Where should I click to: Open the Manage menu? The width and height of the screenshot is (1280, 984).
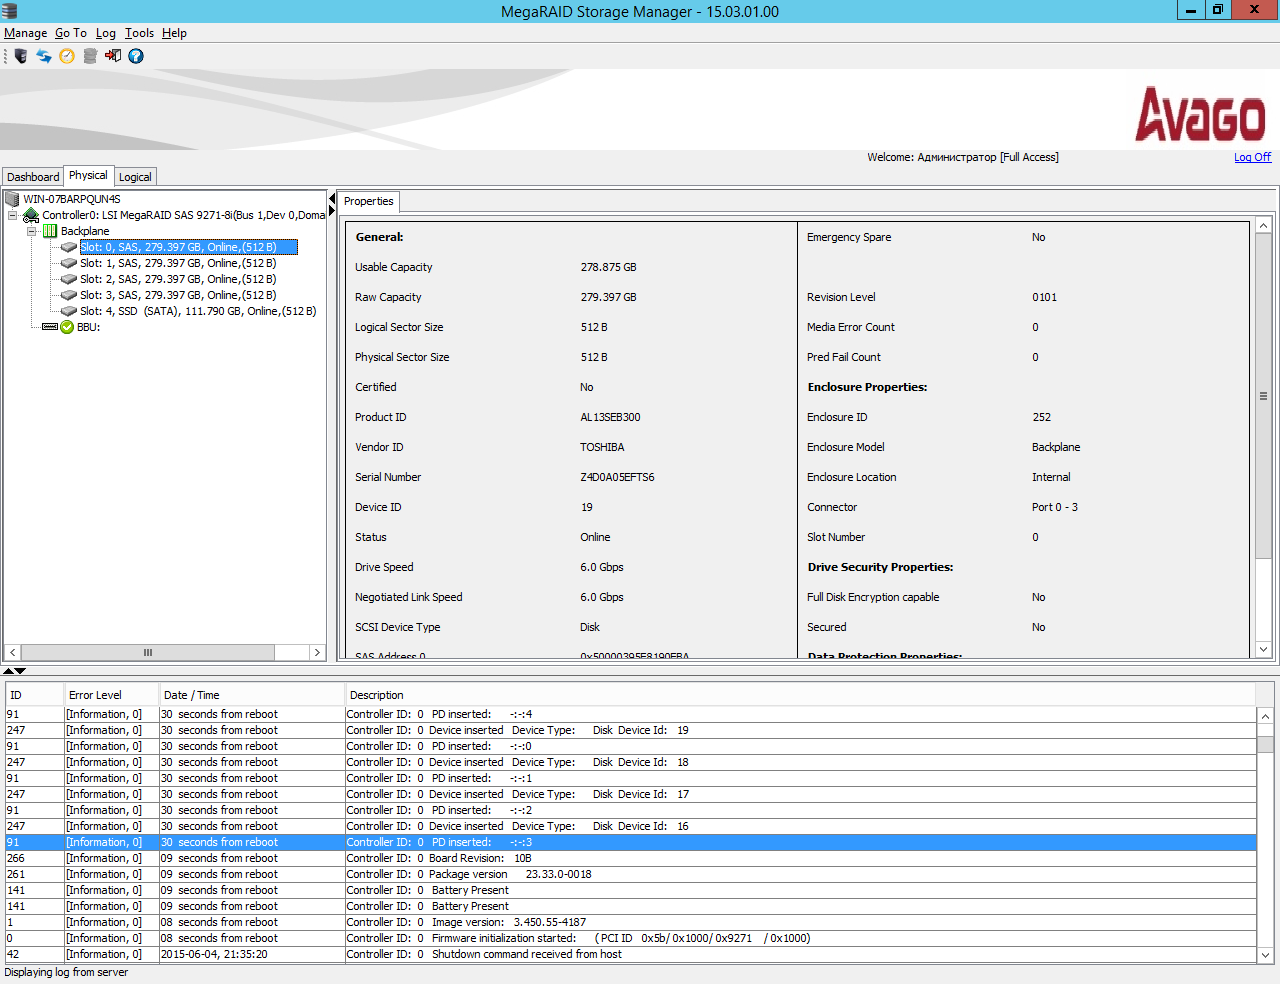coord(26,33)
